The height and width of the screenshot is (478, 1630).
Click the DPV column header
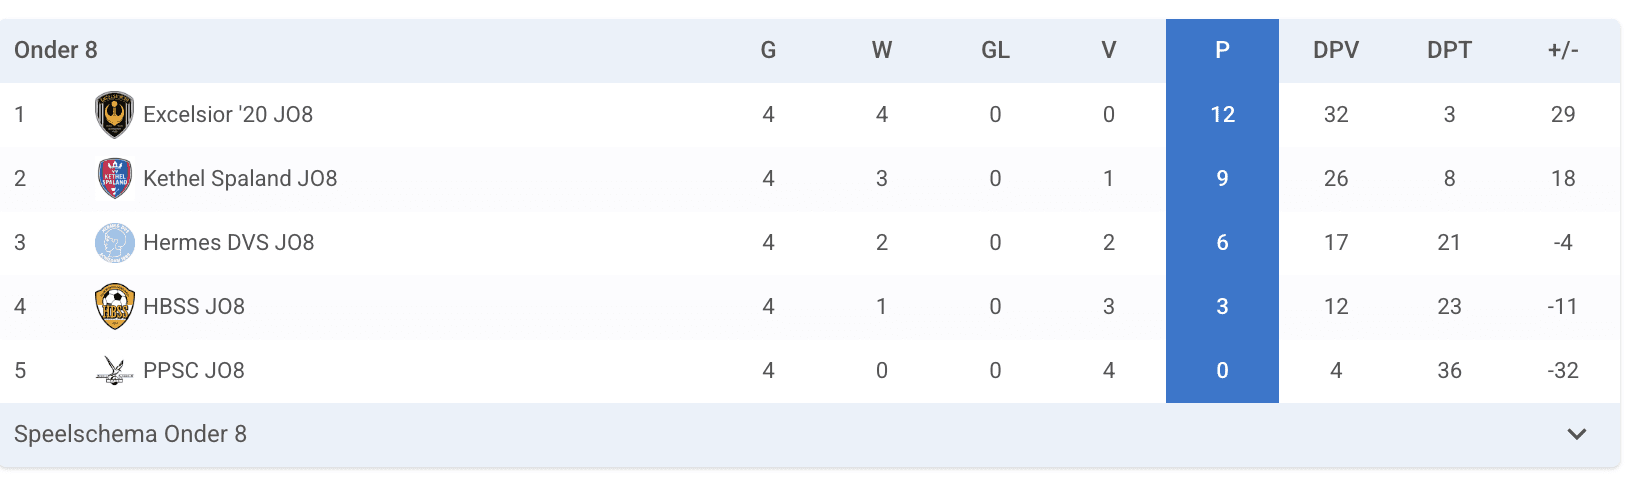tap(1336, 51)
